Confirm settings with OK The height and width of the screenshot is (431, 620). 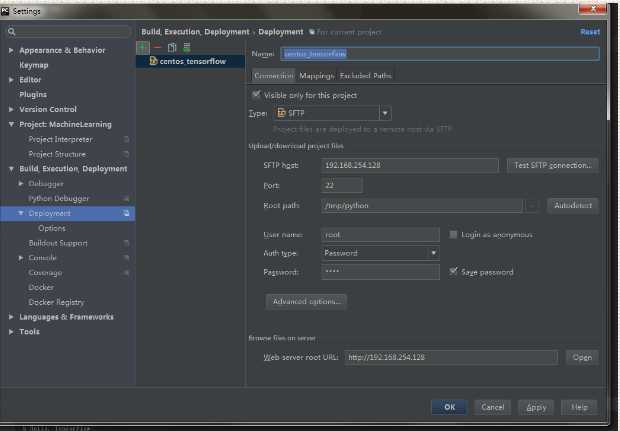pos(449,407)
